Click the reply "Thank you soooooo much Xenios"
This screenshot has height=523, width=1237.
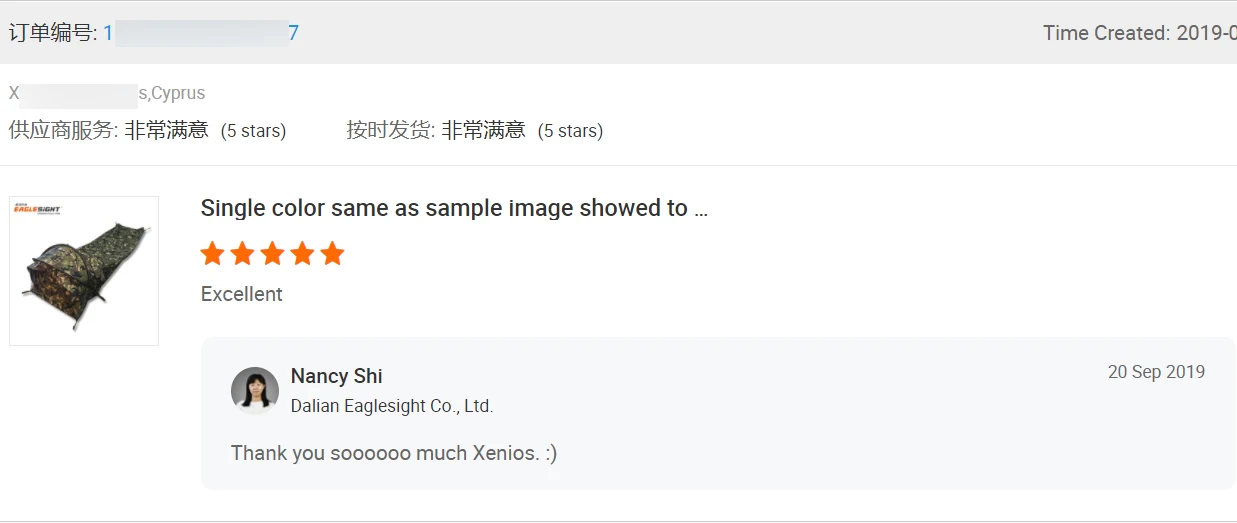click(x=394, y=453)
